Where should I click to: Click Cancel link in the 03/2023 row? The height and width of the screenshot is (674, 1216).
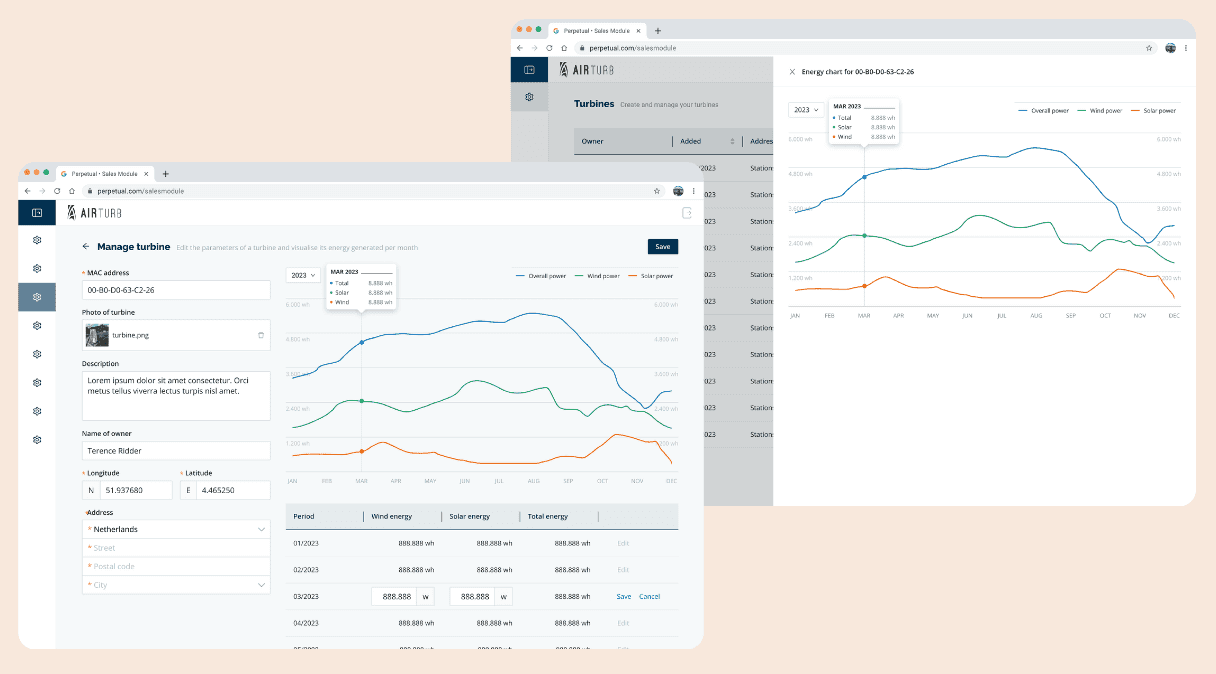[650, 597]
